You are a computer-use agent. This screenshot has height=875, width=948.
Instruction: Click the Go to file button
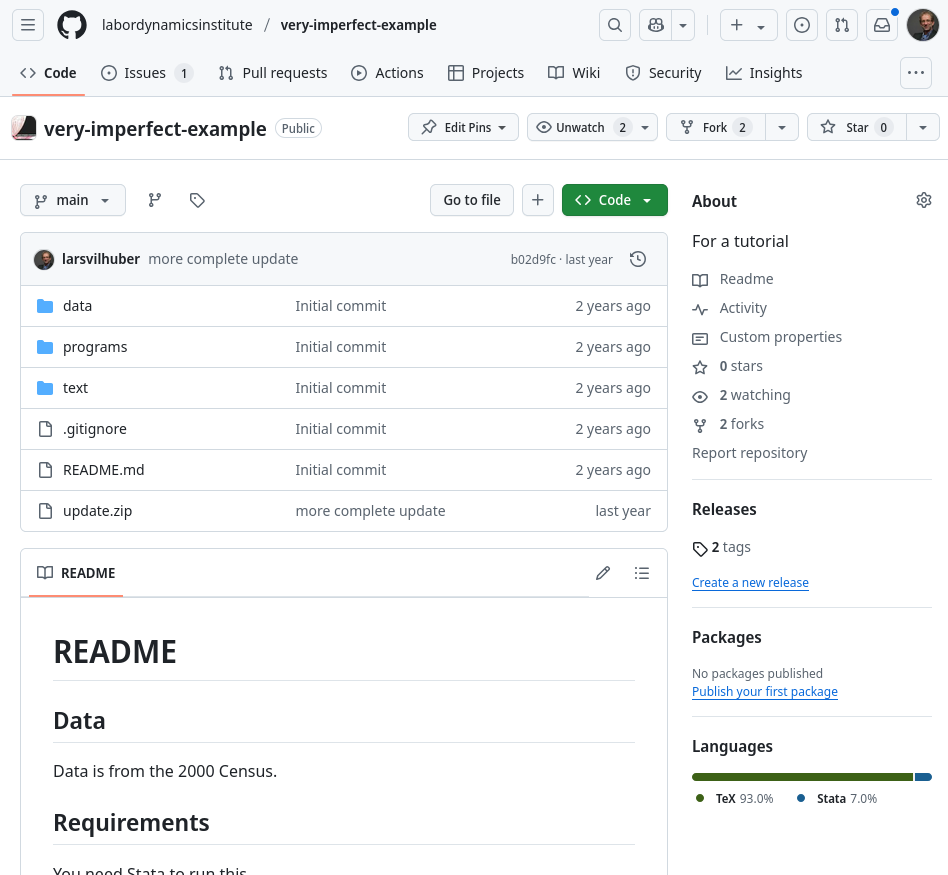(471, 200)
